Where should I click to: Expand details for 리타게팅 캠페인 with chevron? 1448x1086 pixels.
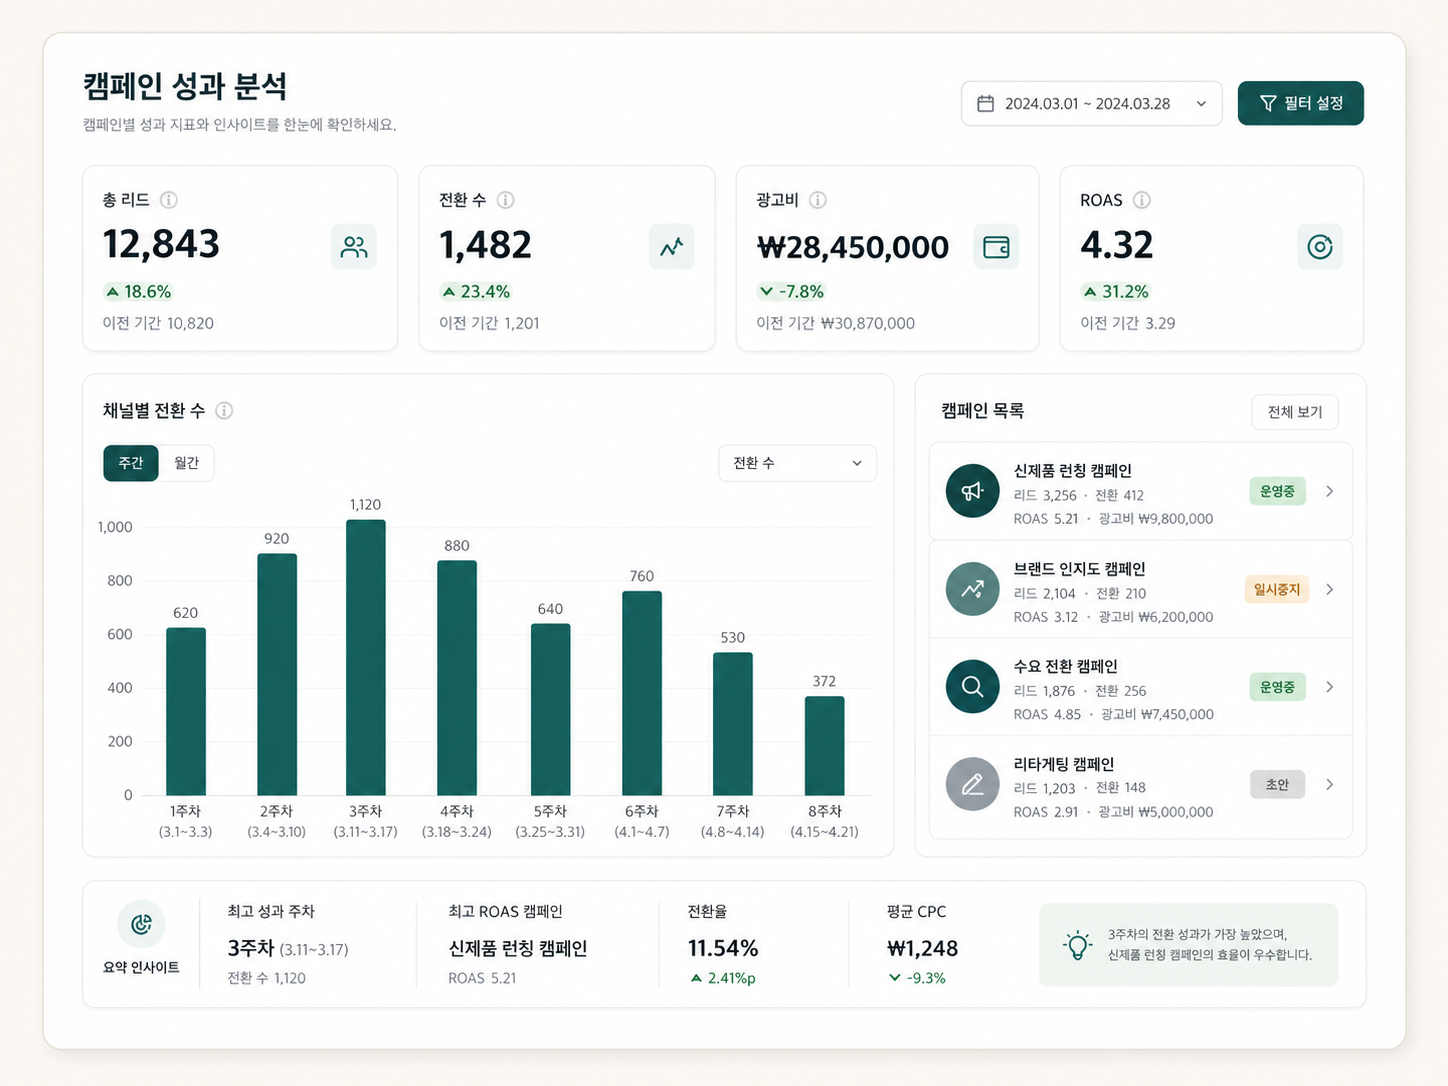(1330, 784)
